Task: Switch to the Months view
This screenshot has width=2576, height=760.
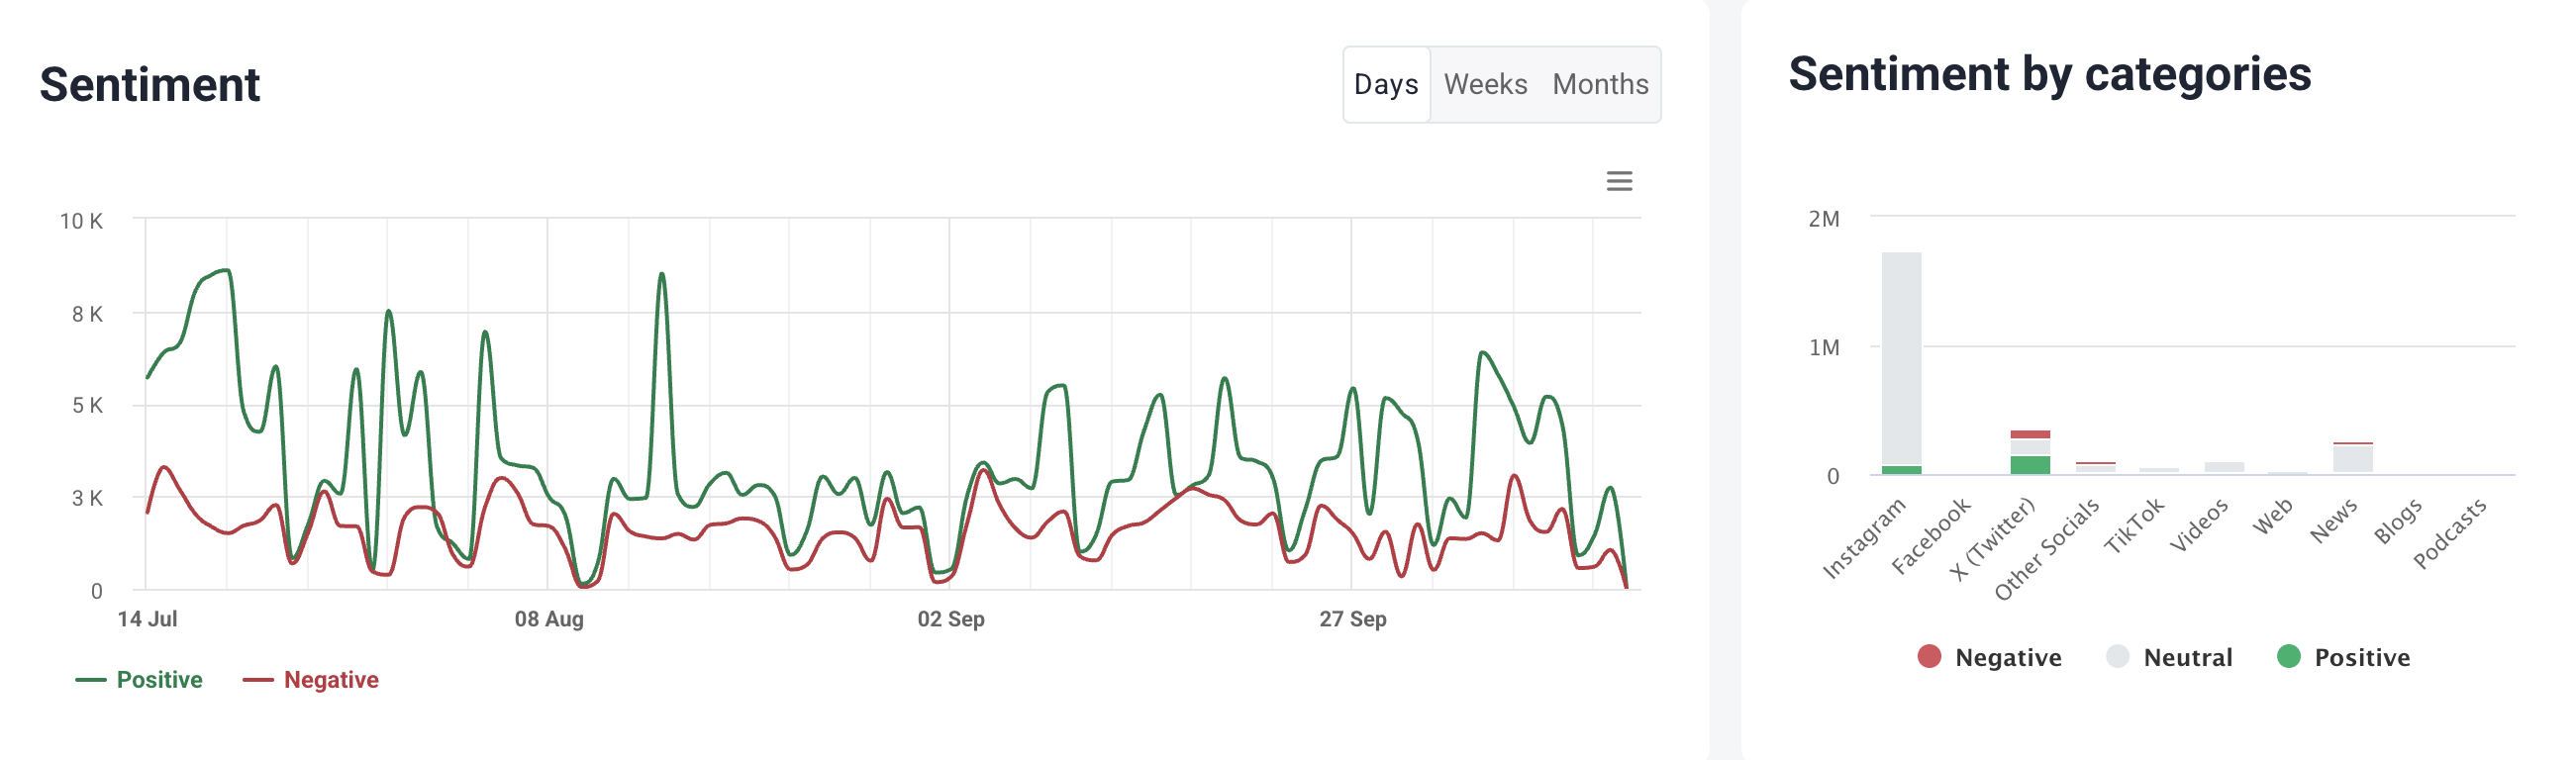Action: pyautogui.click(x=1600, y=85)
